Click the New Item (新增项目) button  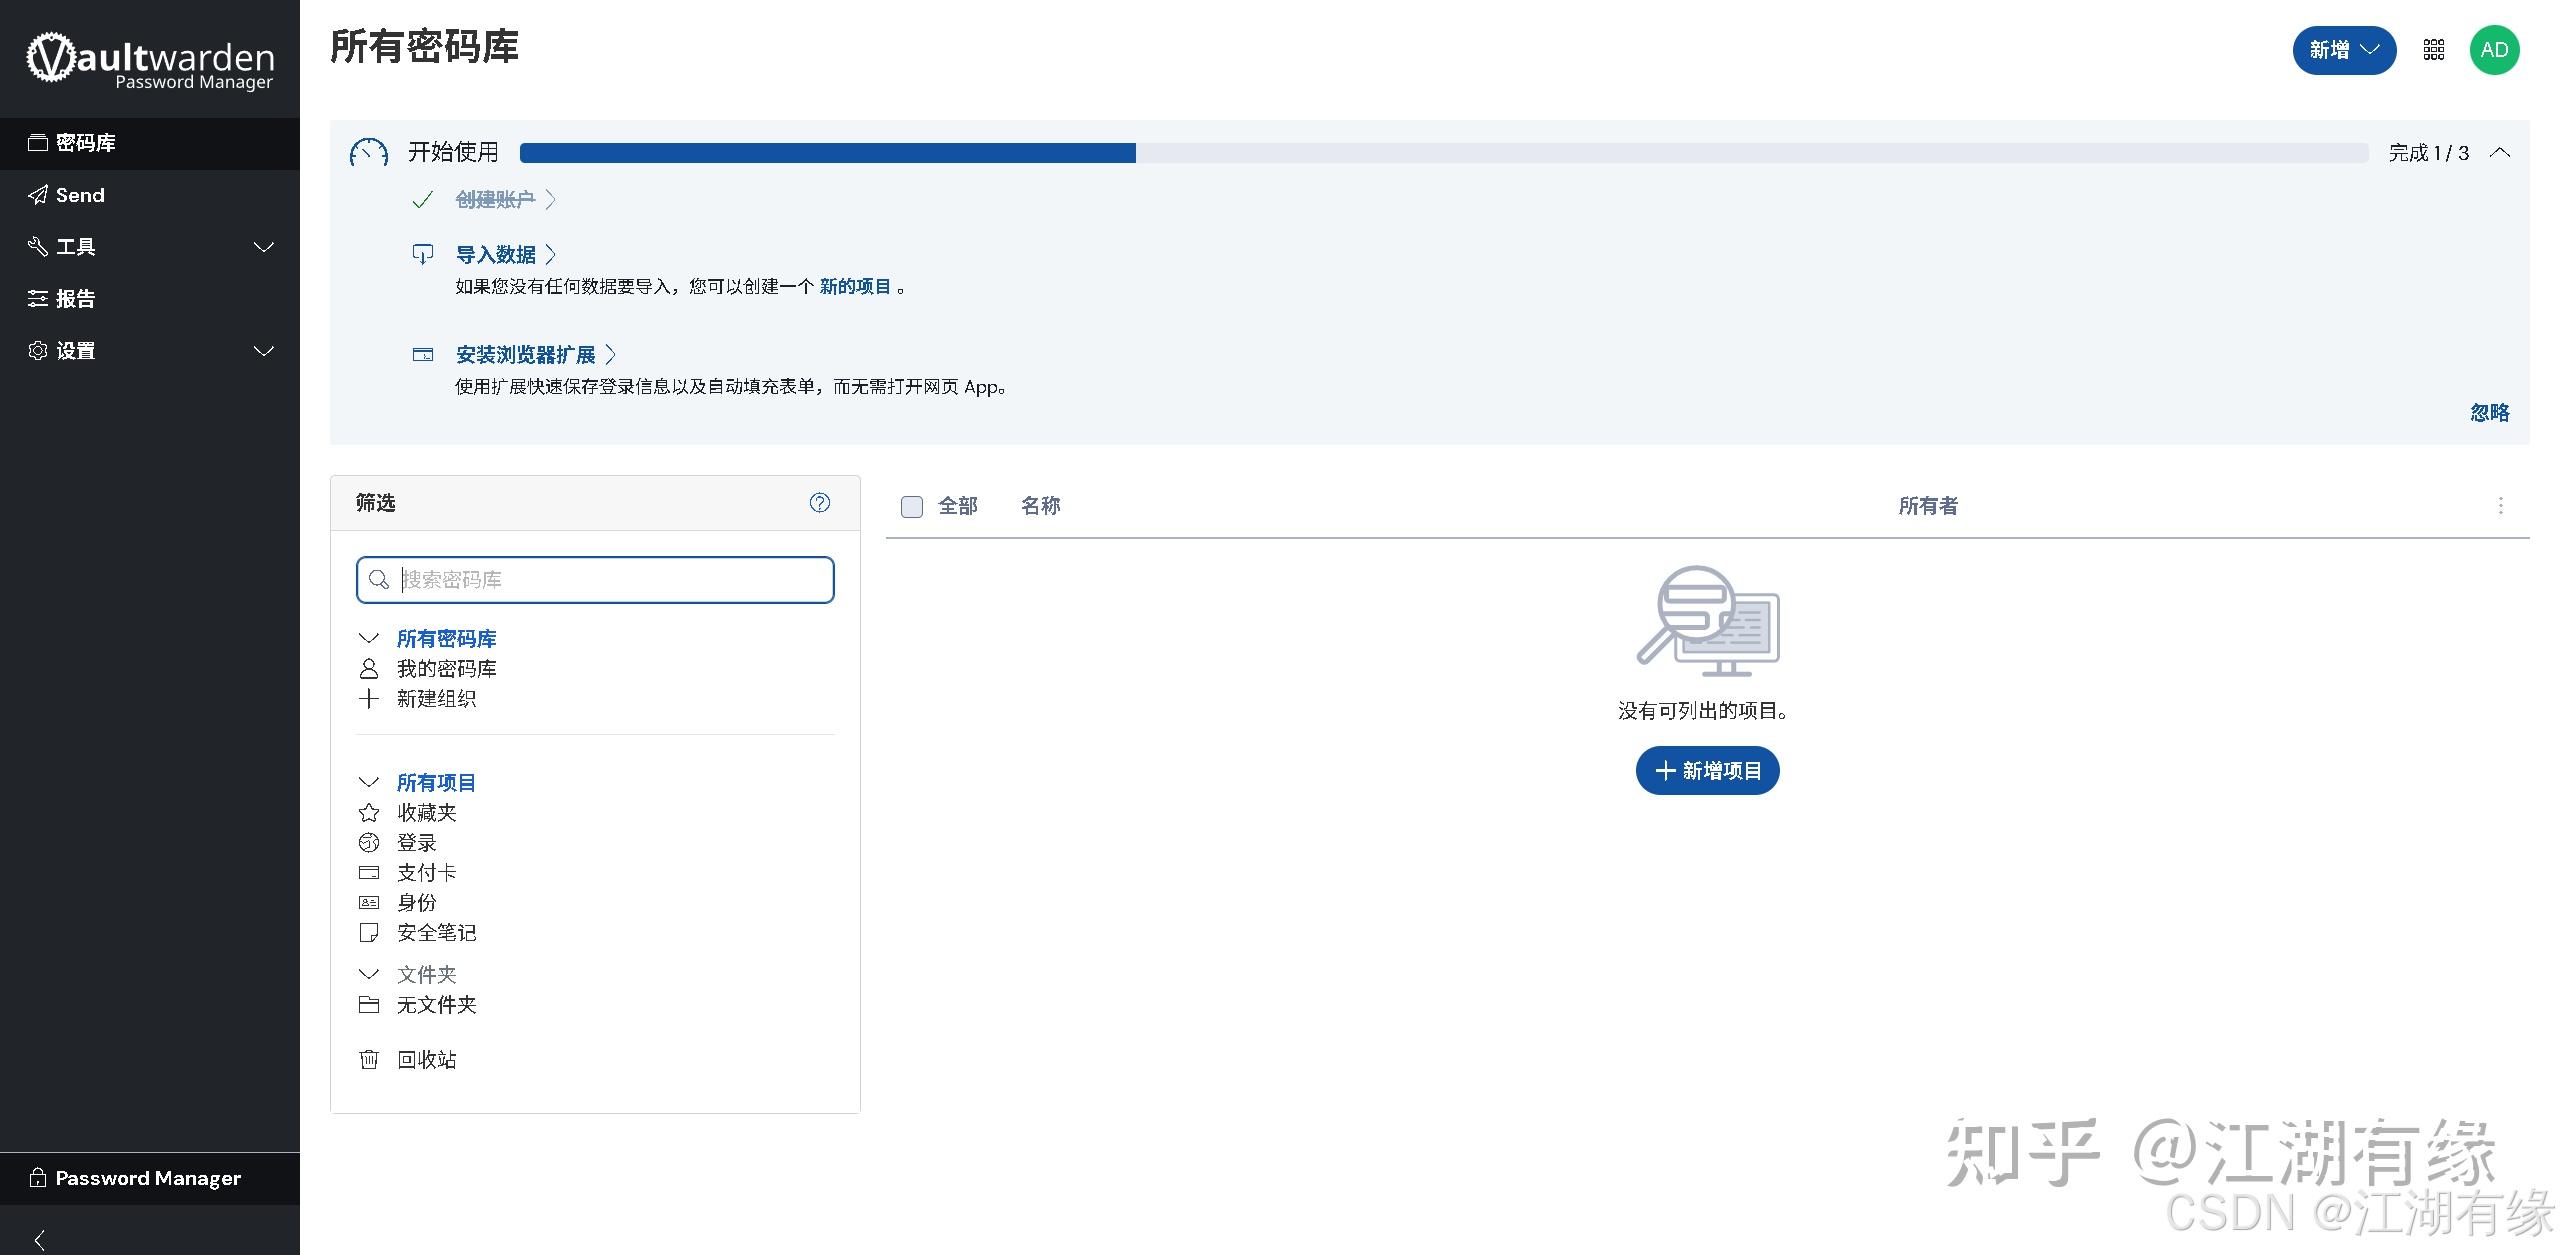tap(1707, 771)
